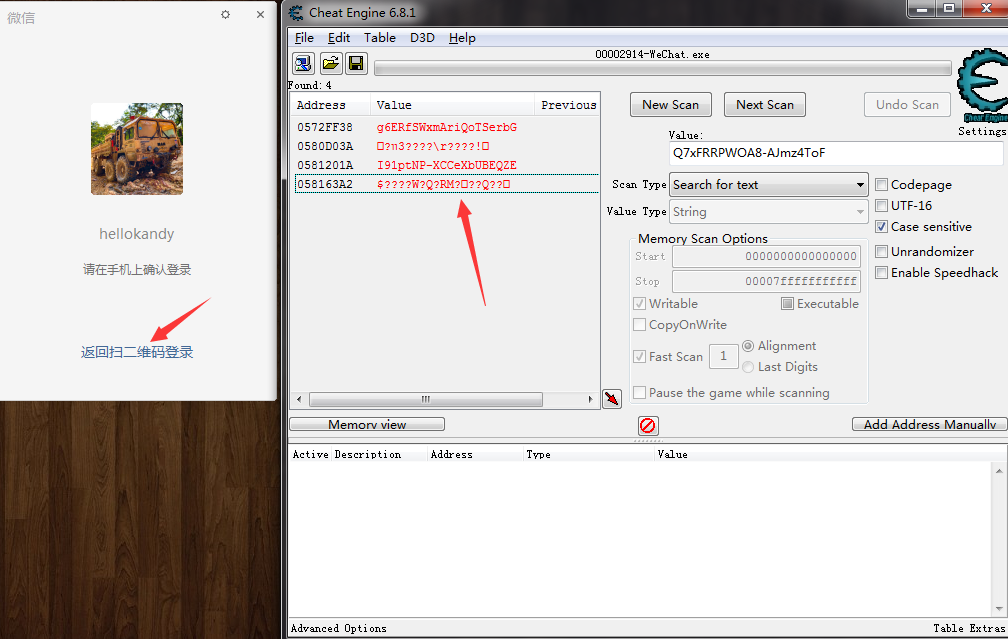
Task: Click the save floppy disk icon
Action: point(356,63)
